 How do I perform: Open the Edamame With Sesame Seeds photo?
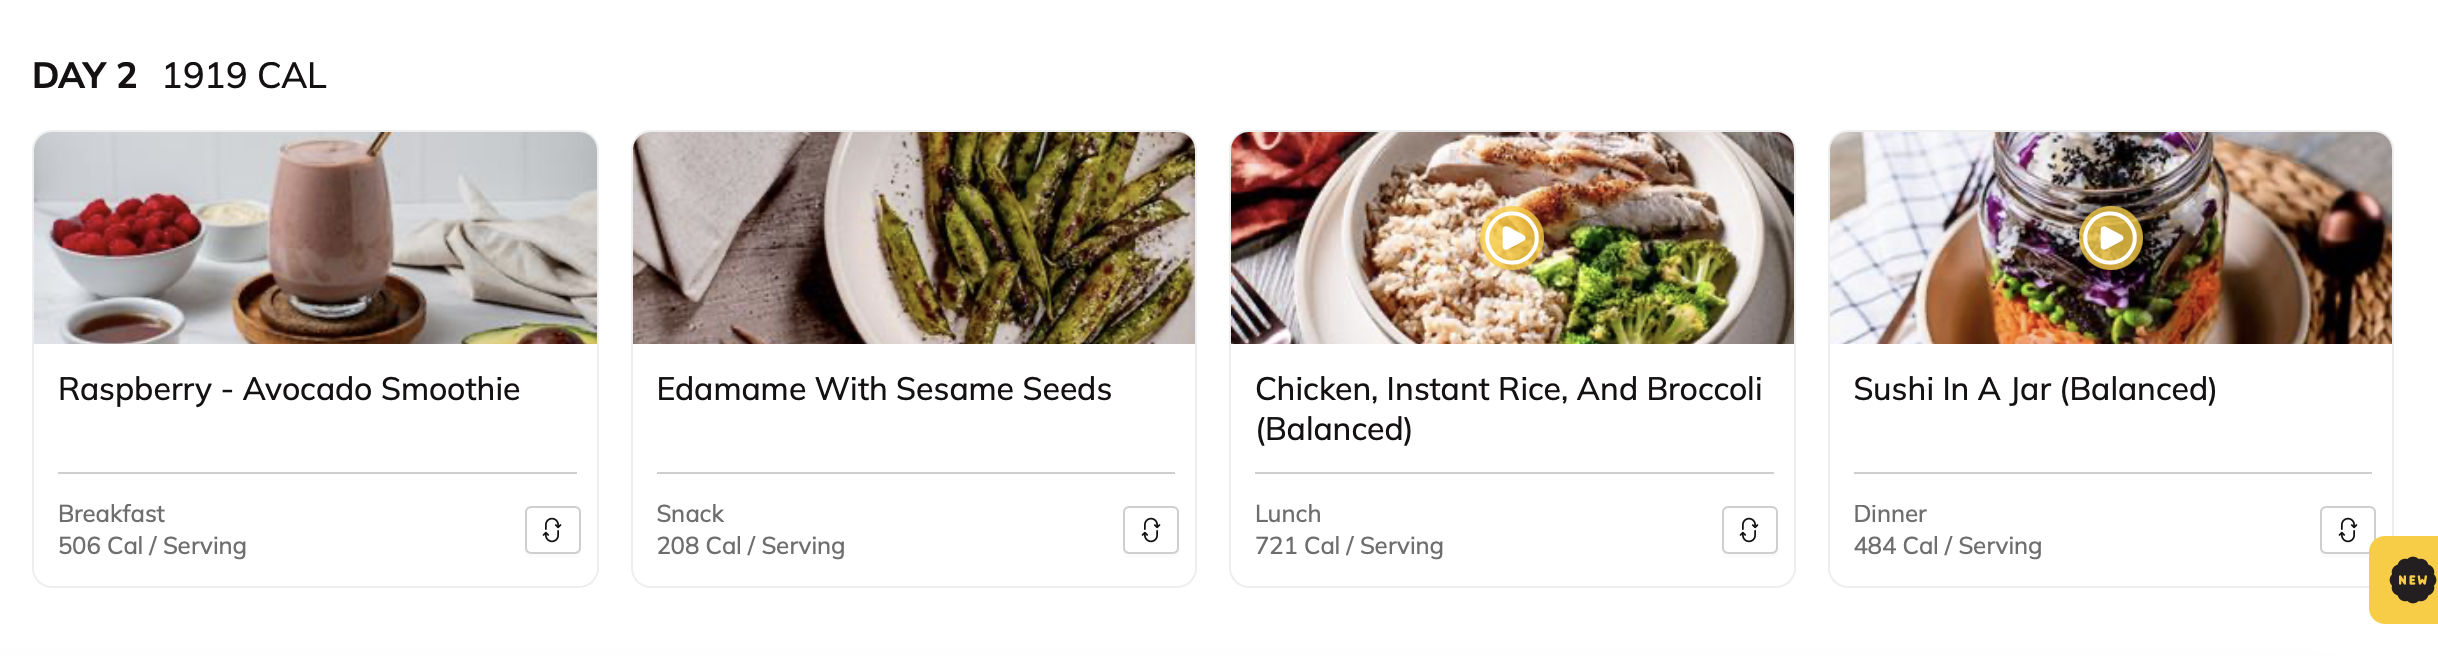pyautogui.click(x=914, y=238)
